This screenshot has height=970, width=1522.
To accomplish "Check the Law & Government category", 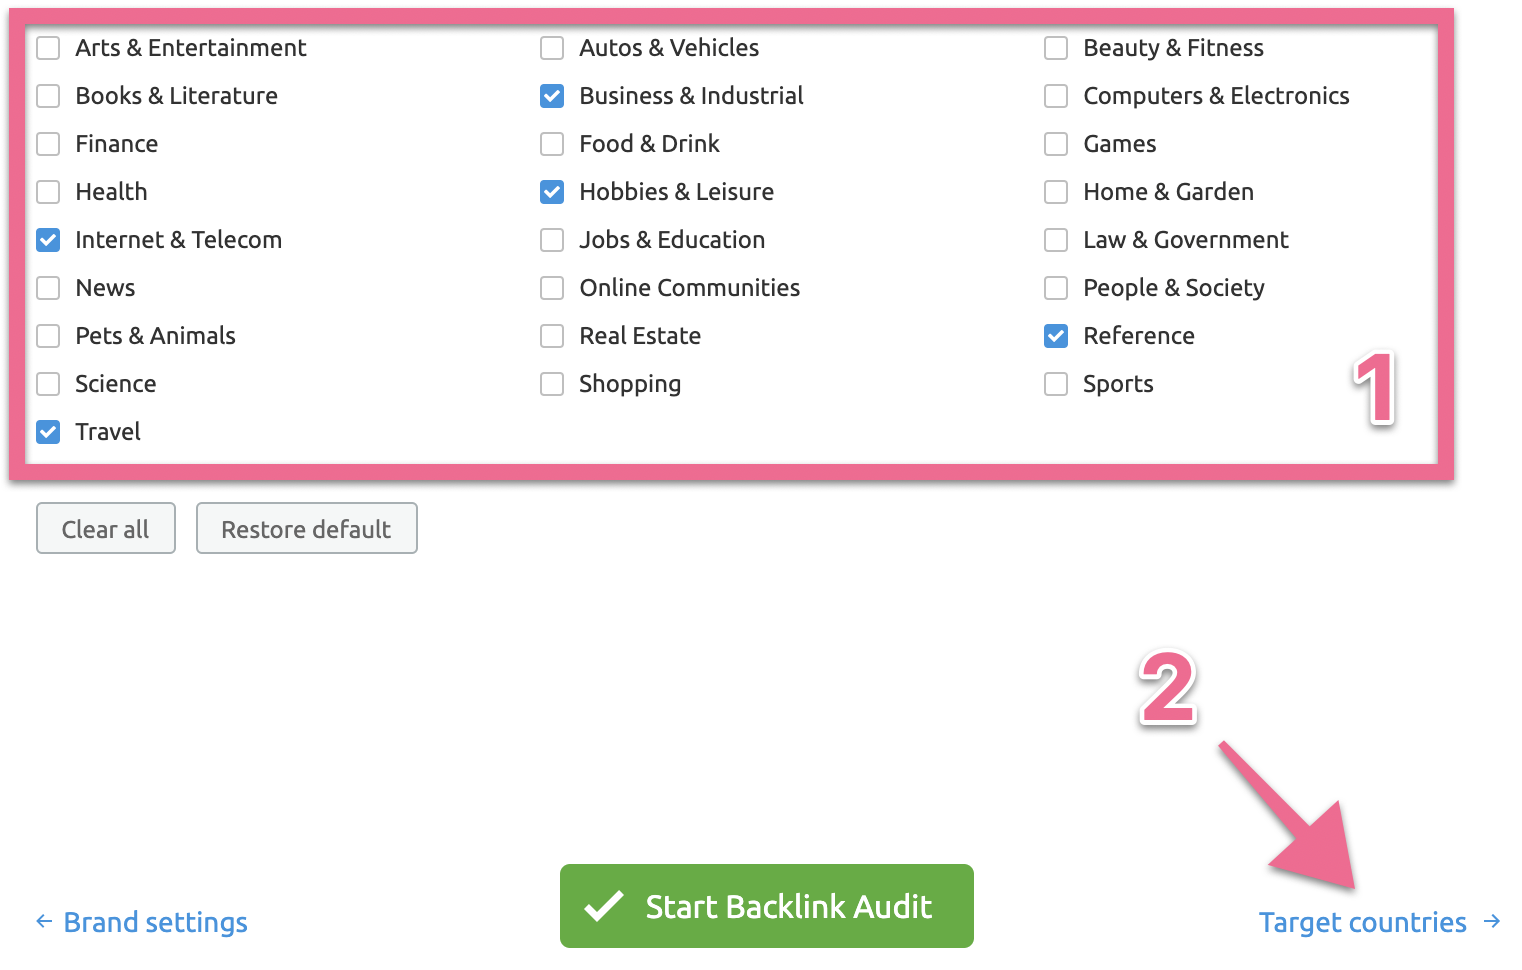I will [x=1056, y=240].
